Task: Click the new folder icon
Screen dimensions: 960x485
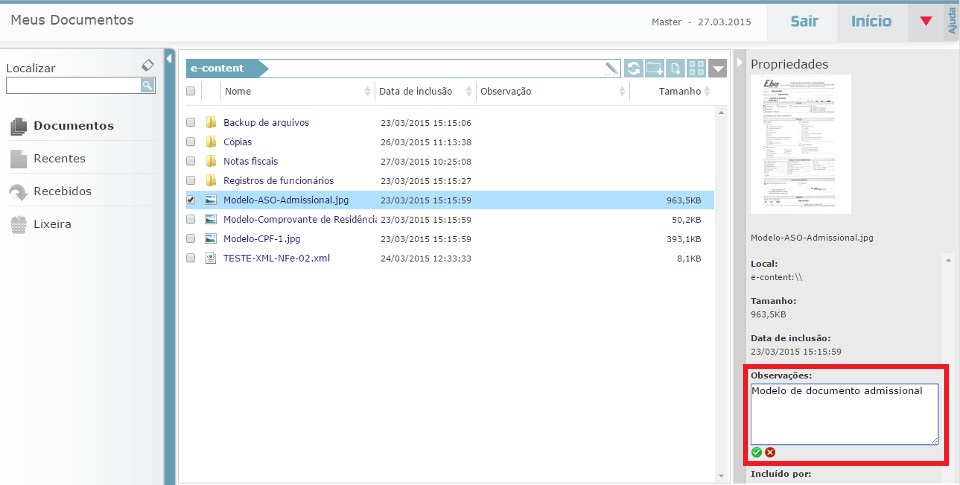Action: pyautogui.click(x=654, y=69)
